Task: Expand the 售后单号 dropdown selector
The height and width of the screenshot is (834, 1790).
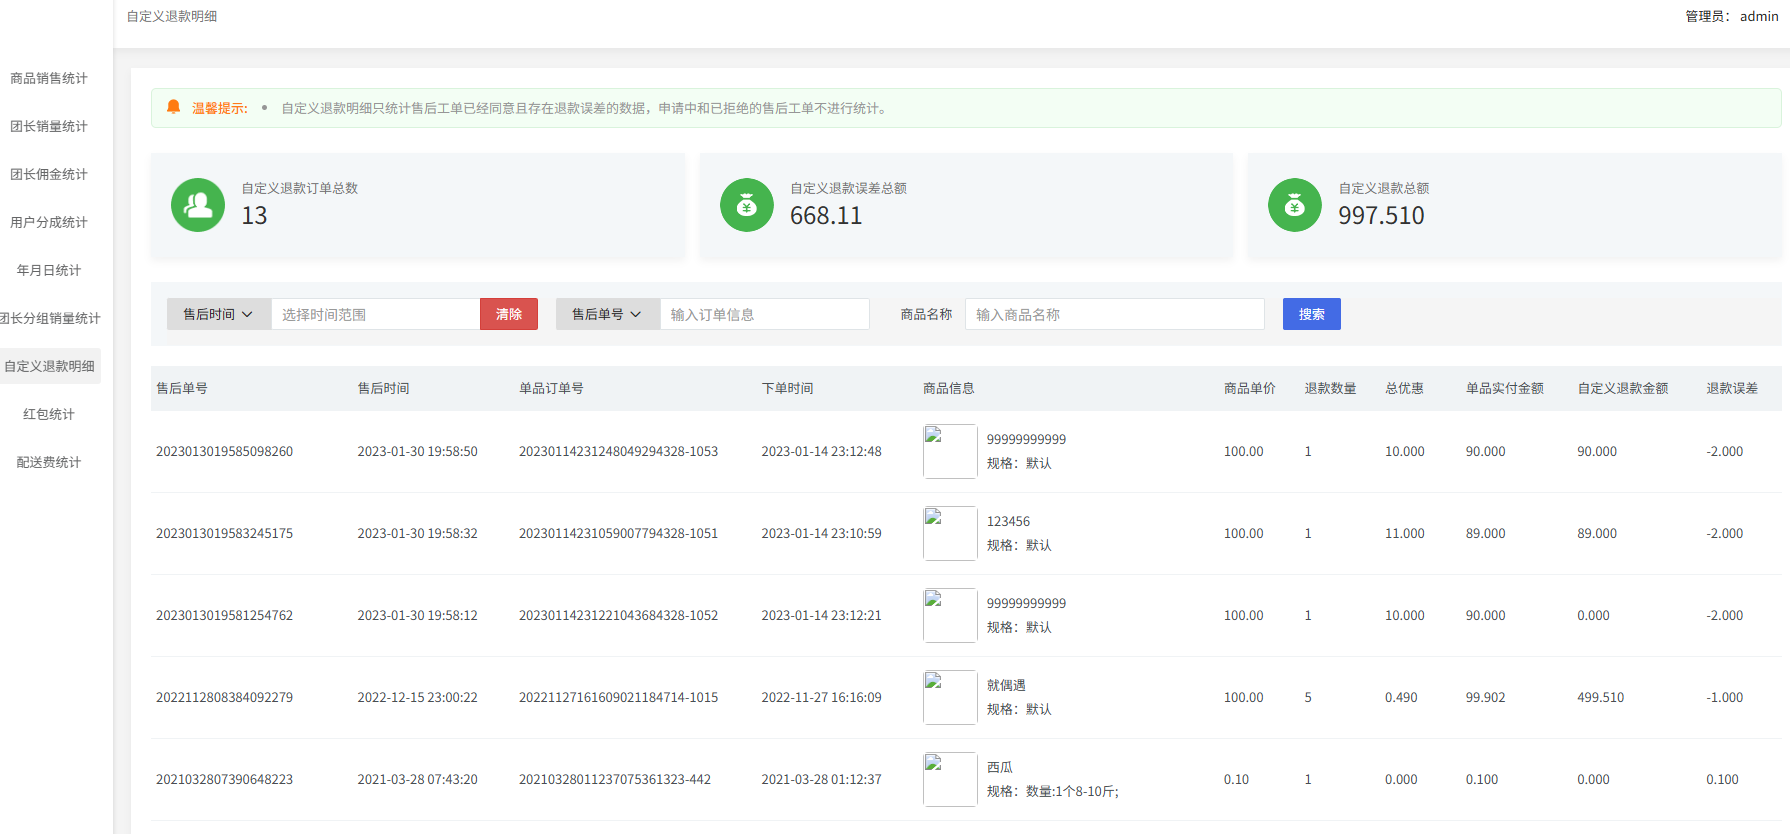Action: (607, 314)
